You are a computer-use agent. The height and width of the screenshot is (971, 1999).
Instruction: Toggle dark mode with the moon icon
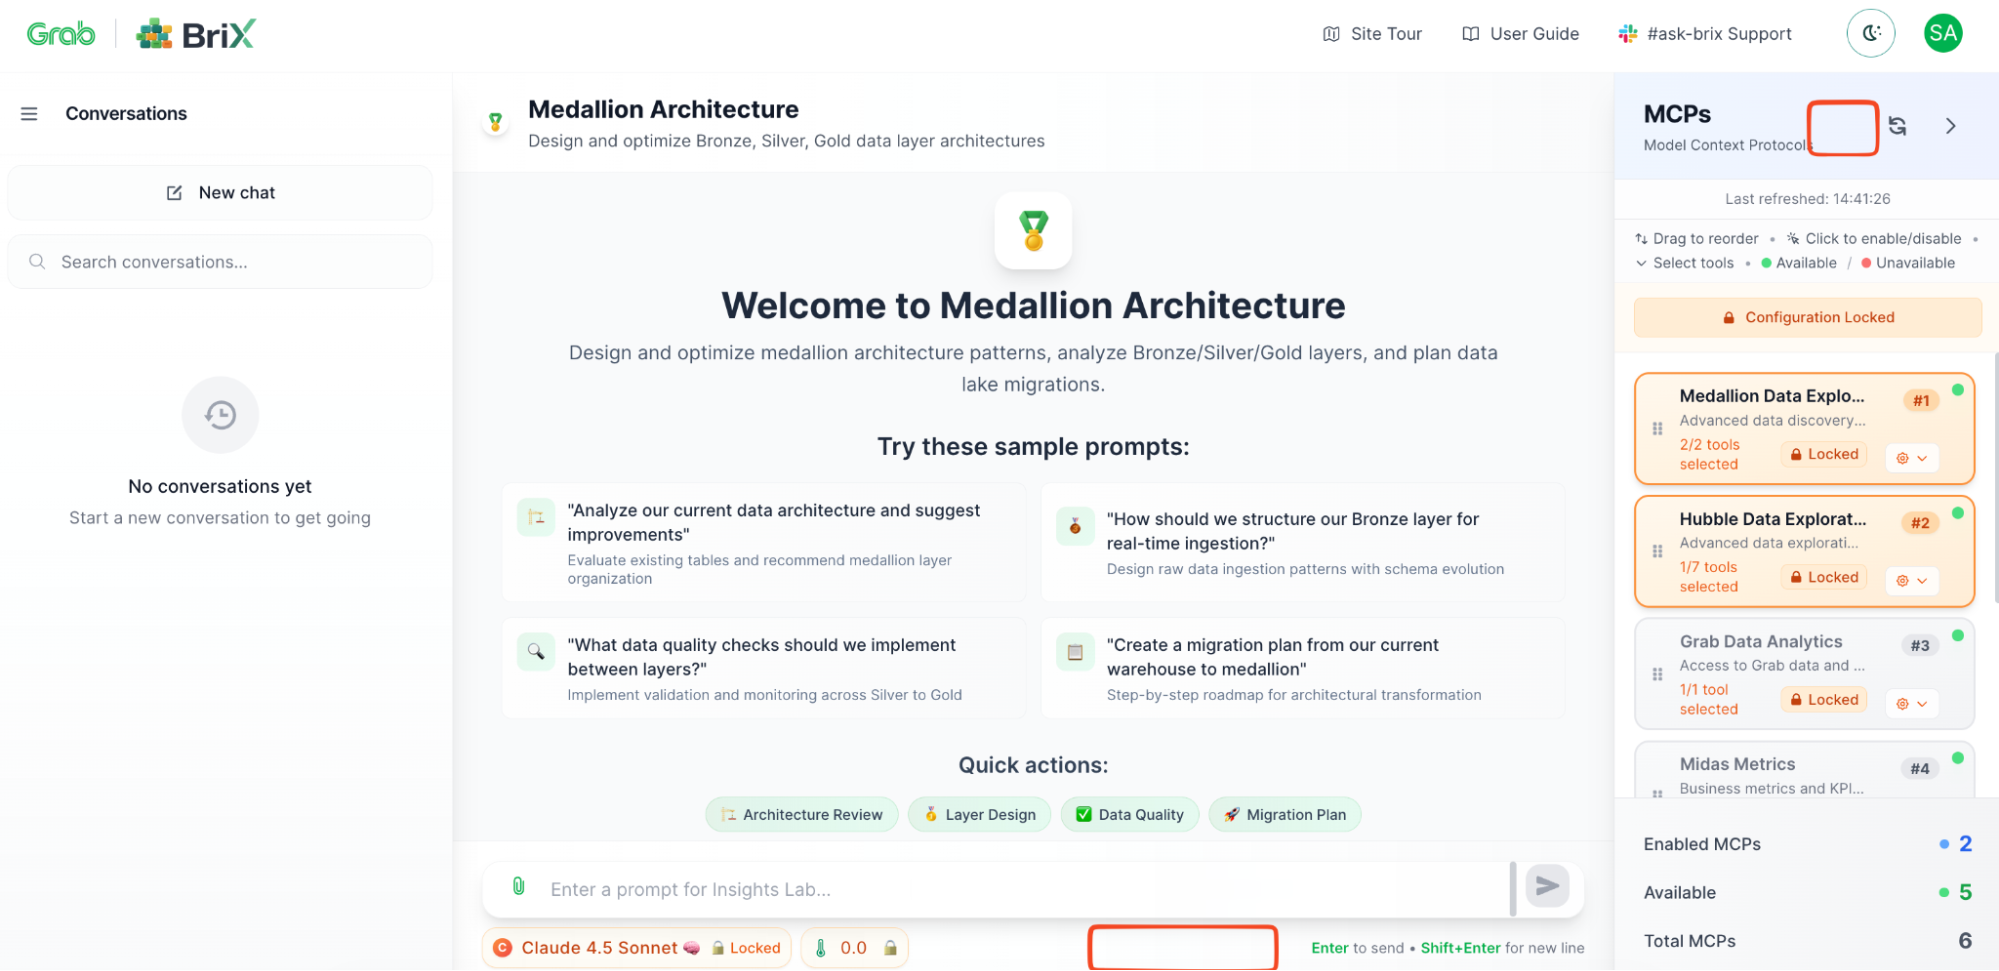pos(1870,34)
